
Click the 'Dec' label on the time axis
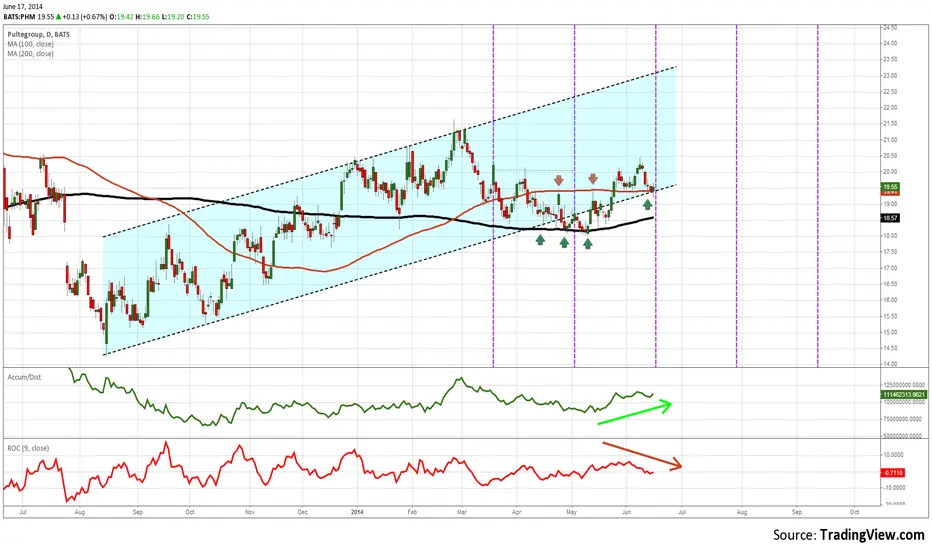[303, 512]
